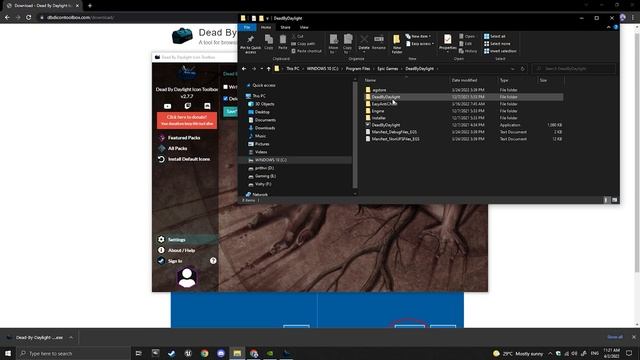Click Invert selection in ribbon
This screenshot has height=360, width=640.
coord(500,51)
